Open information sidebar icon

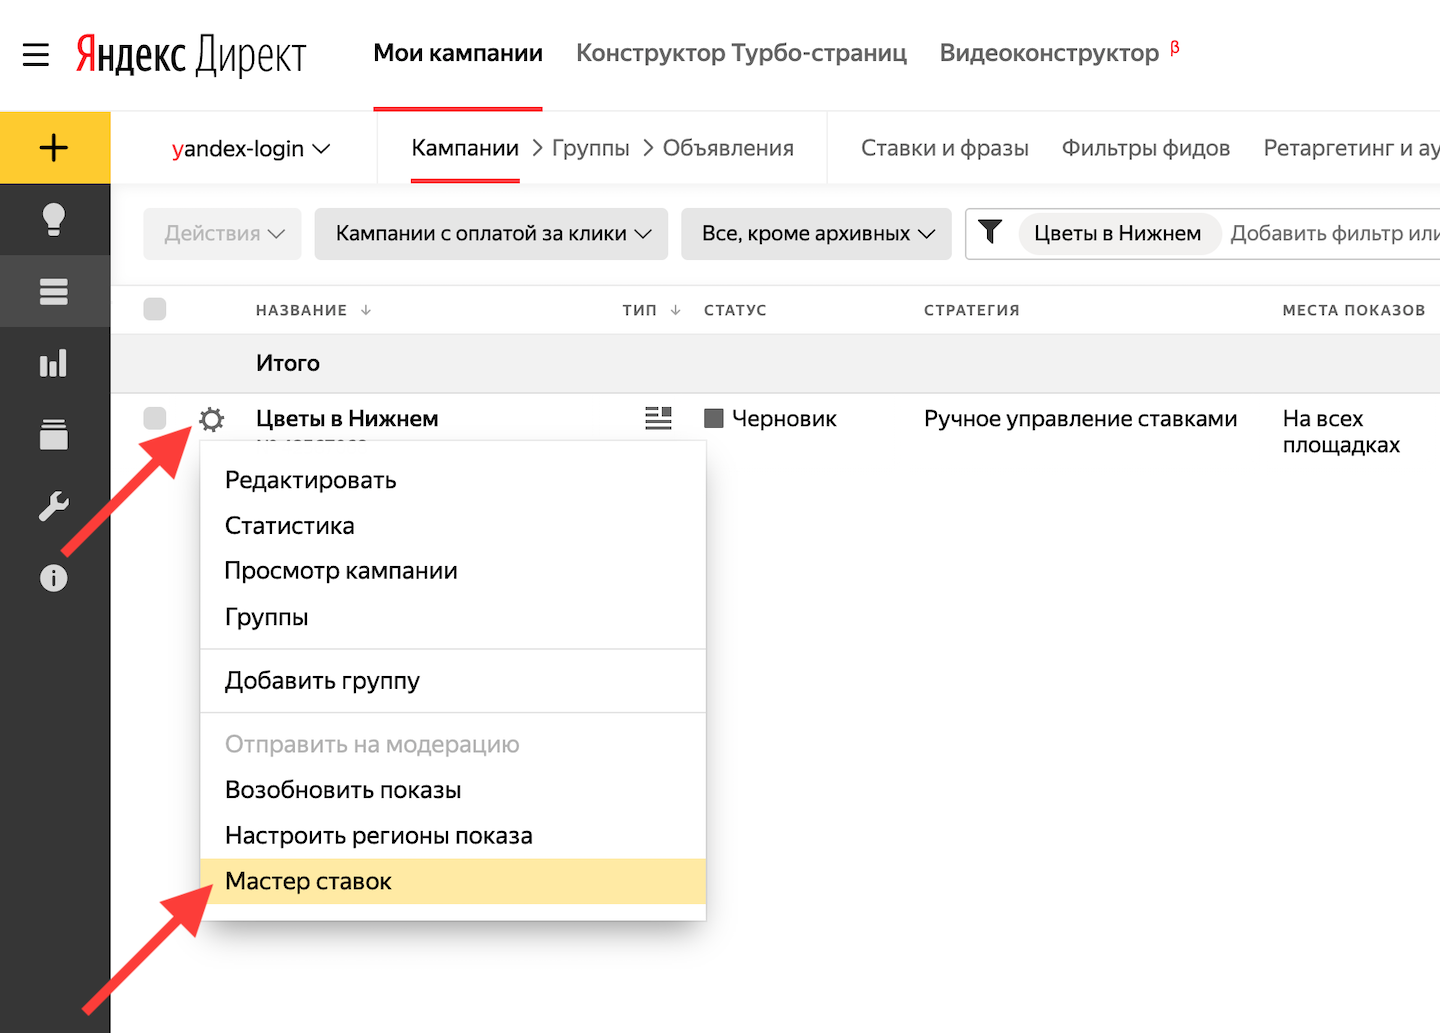click(x=54, y=578)
